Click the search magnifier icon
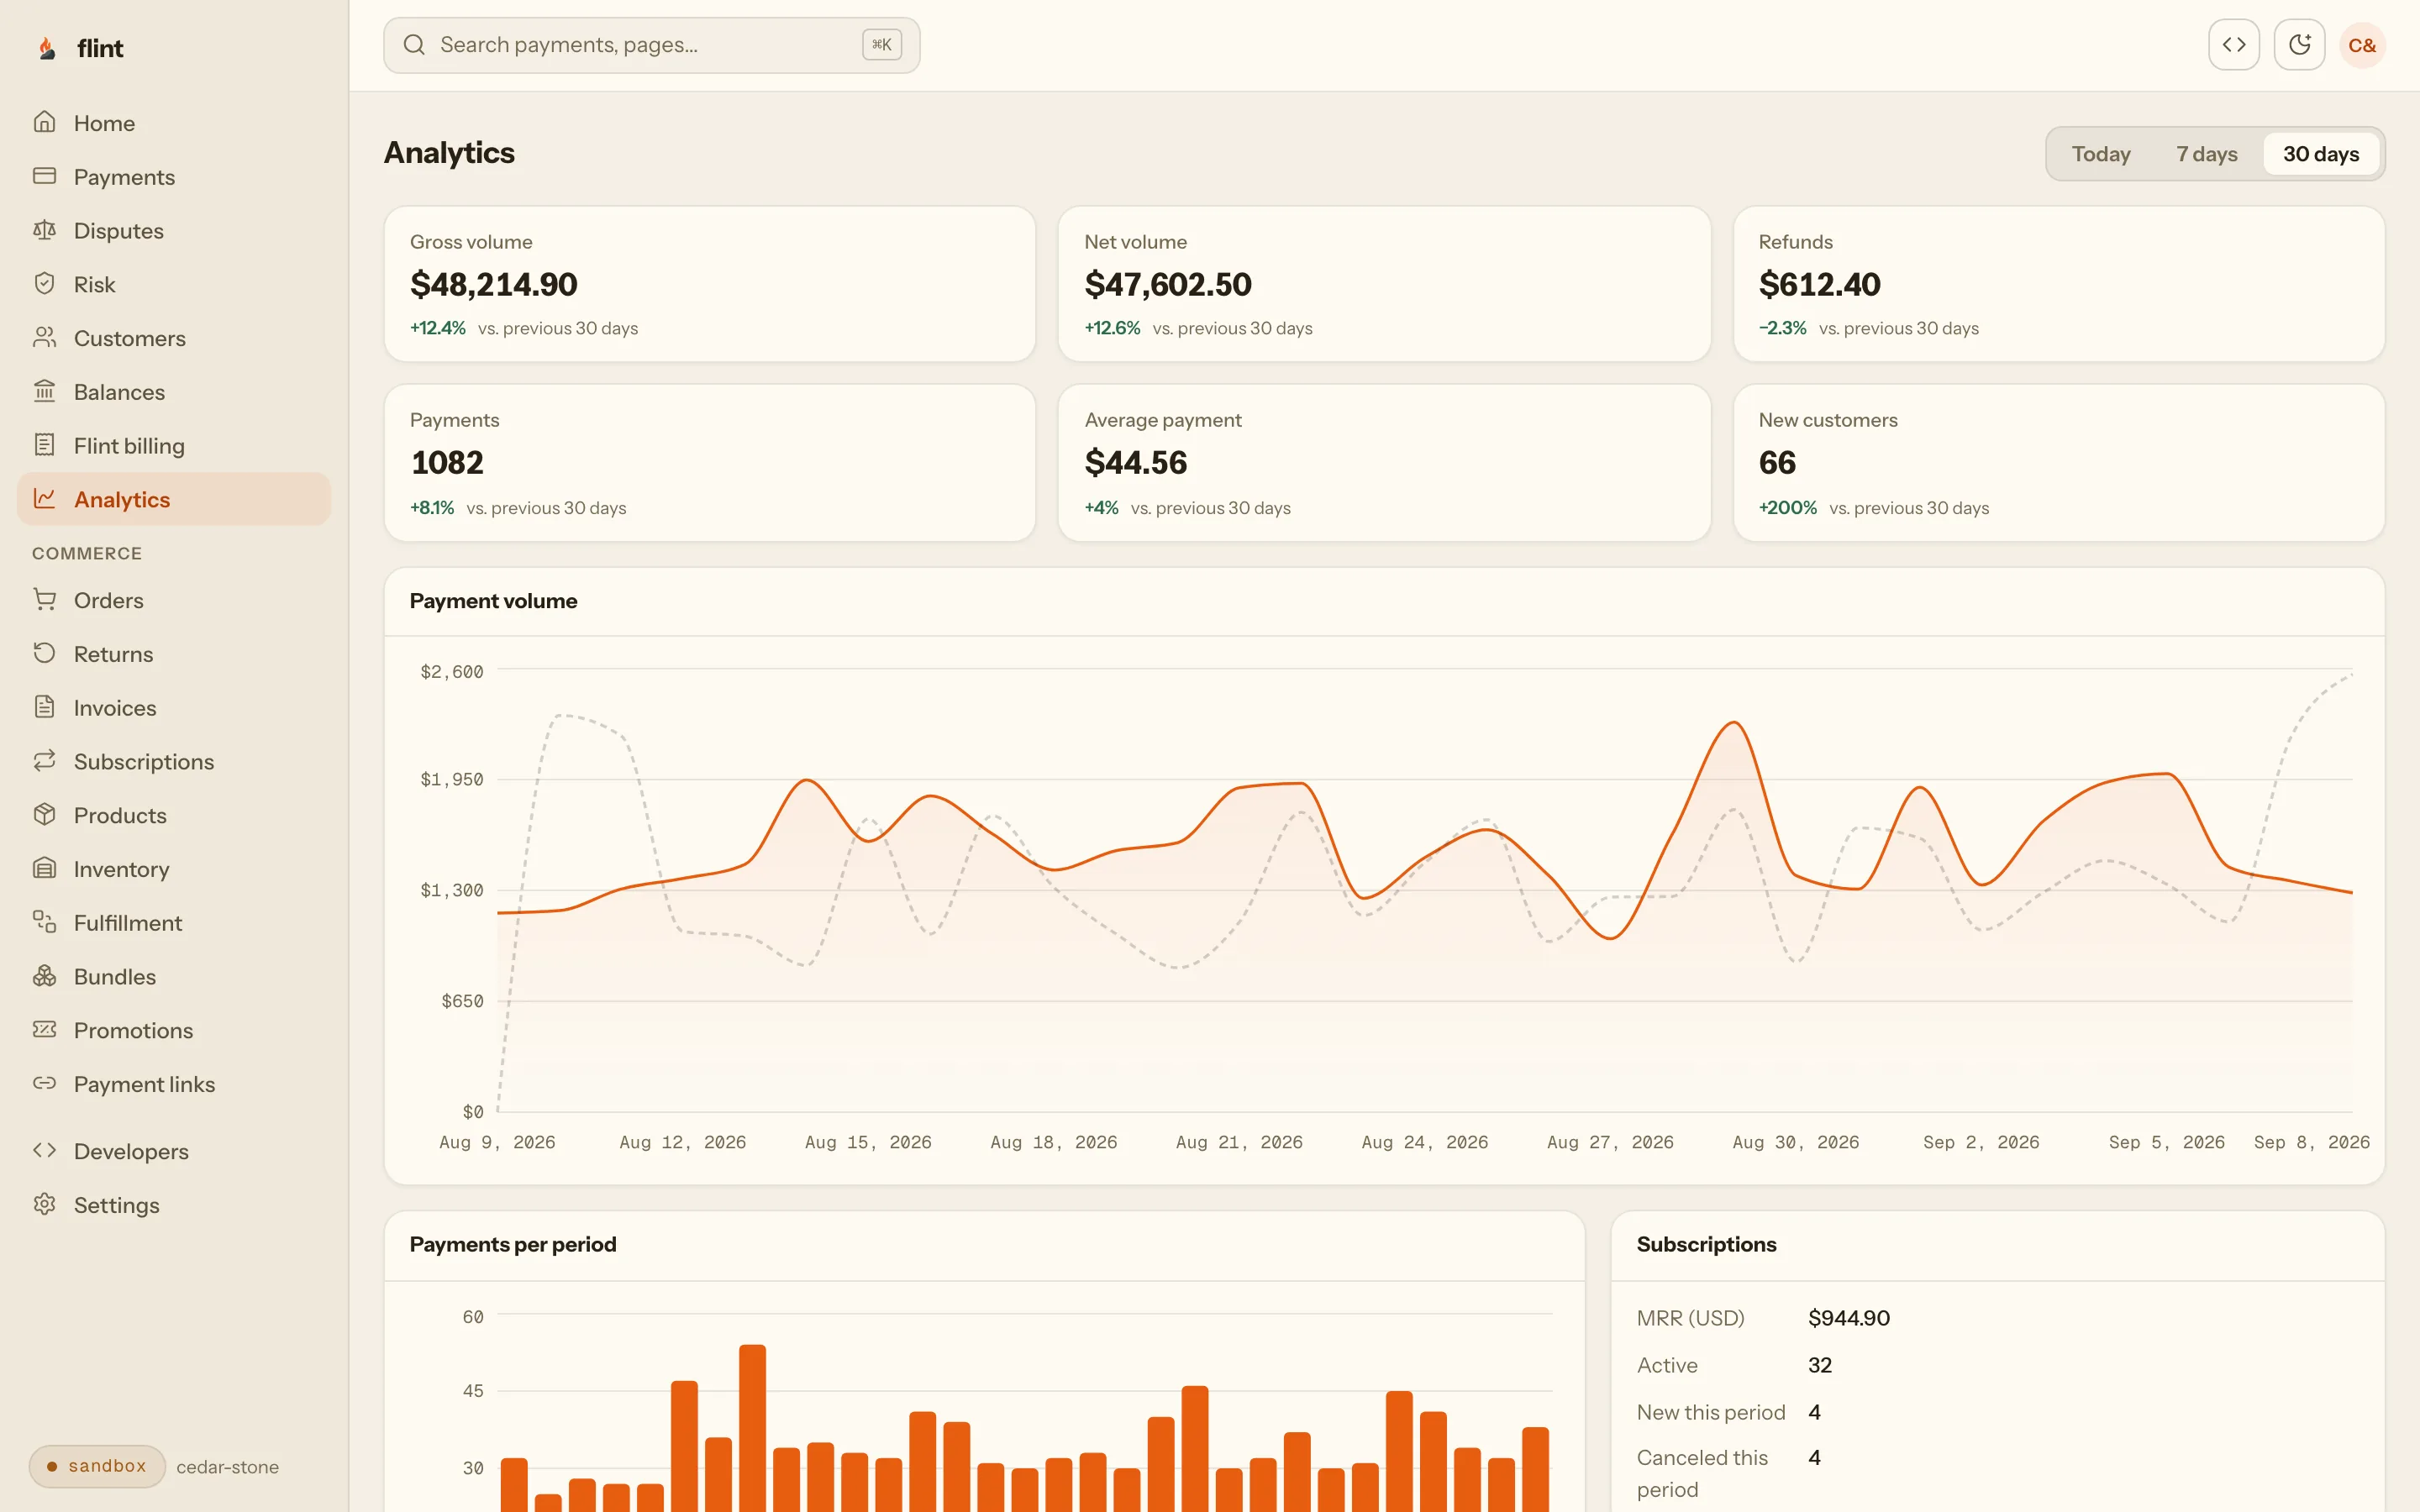 414,45
